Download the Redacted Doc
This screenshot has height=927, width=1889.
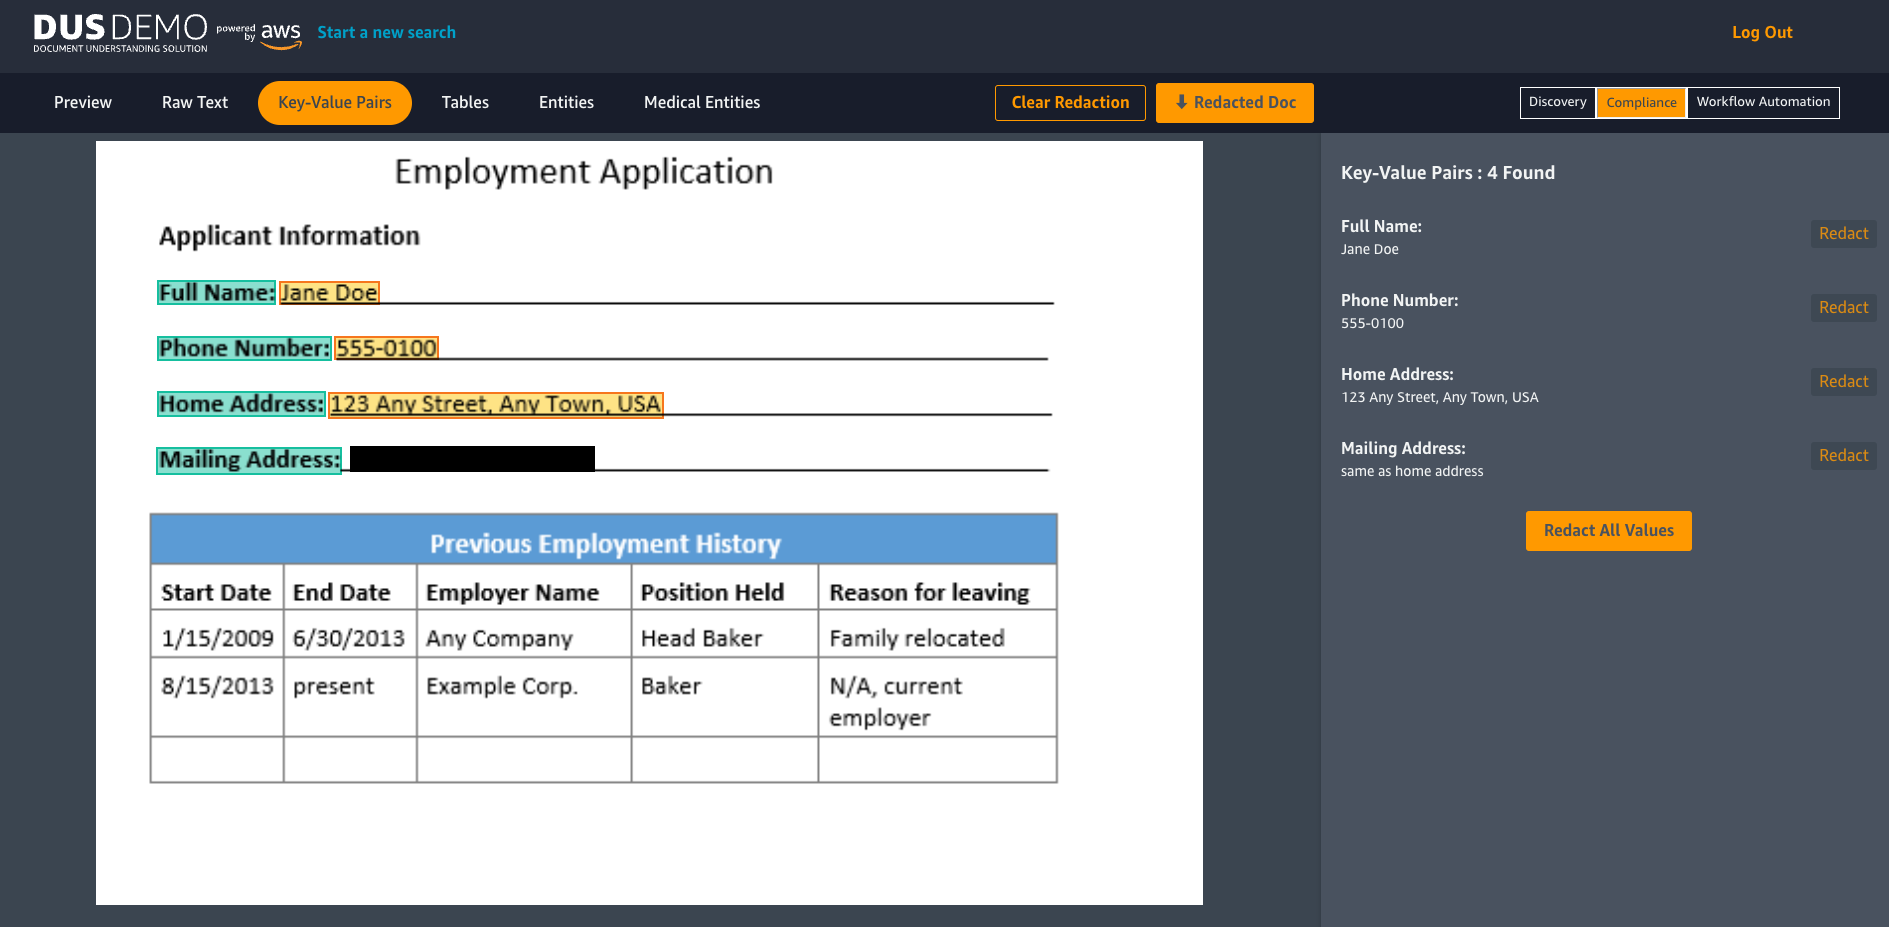(x=1235, y=103)
